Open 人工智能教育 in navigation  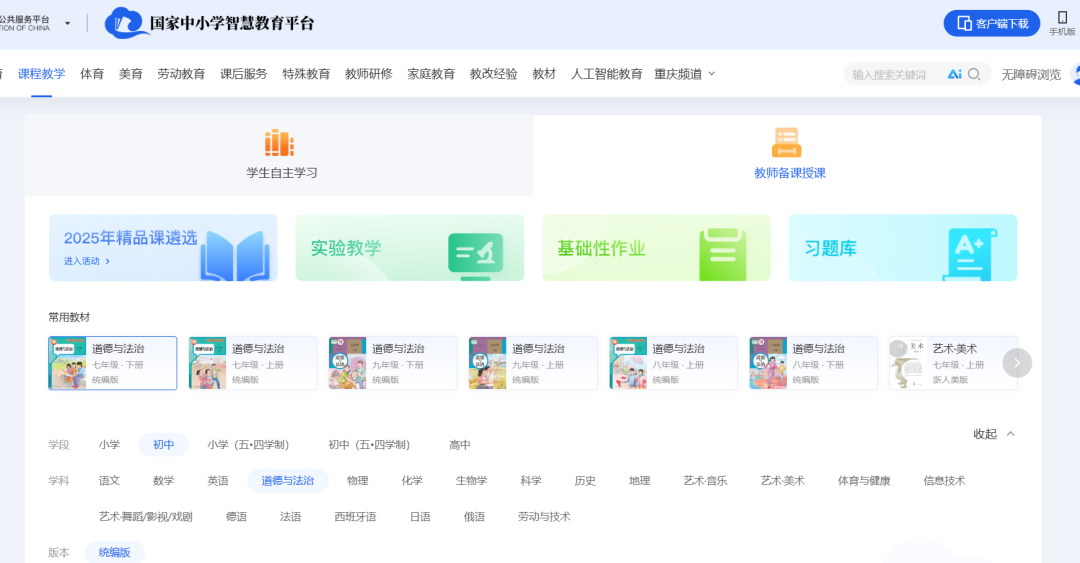pyautogui.click(x=606, y=74)
